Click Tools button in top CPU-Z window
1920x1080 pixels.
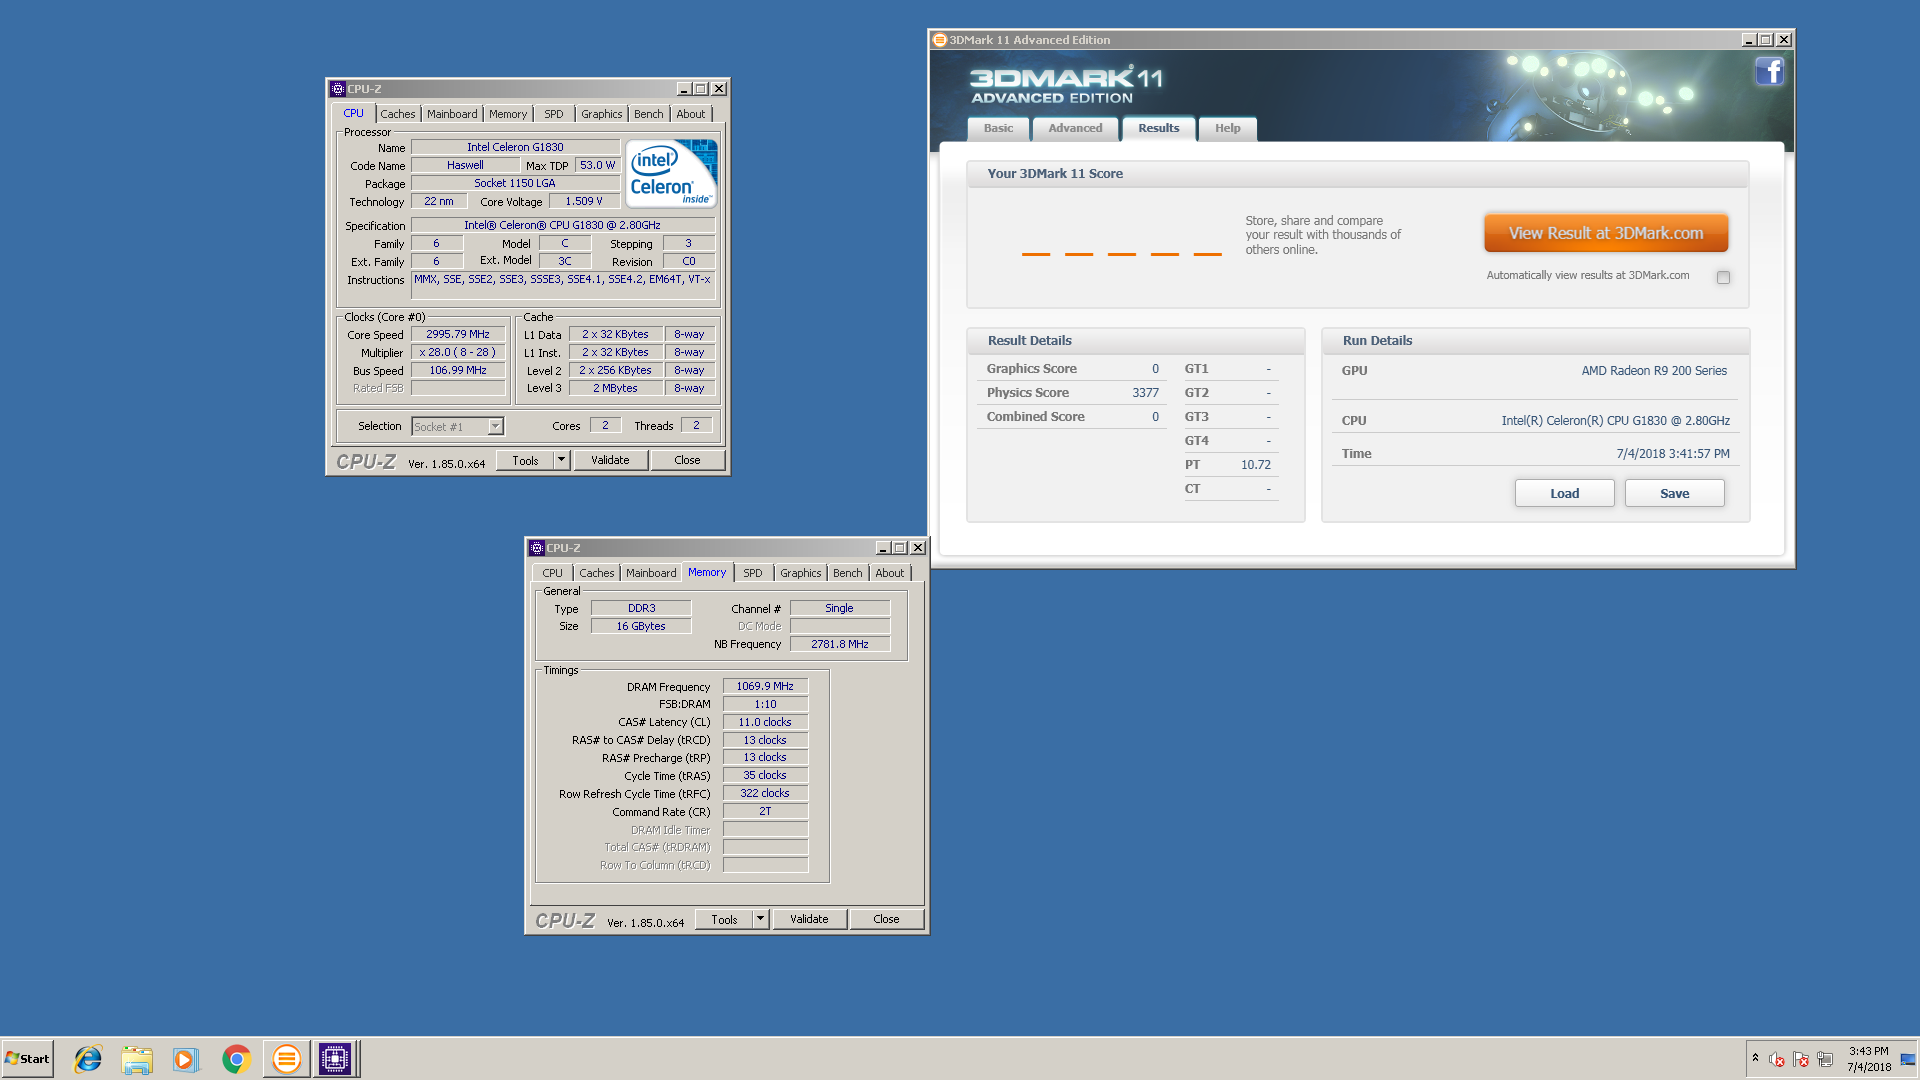pos(525,460)
